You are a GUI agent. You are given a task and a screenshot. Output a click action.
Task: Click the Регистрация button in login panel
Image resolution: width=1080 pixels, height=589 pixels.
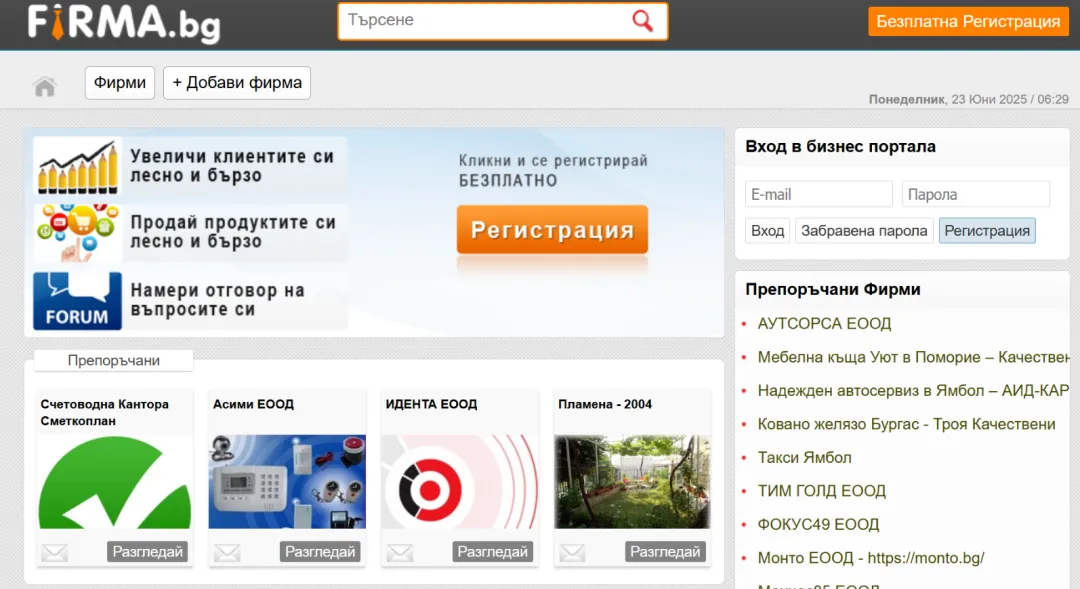pos(987,231)
